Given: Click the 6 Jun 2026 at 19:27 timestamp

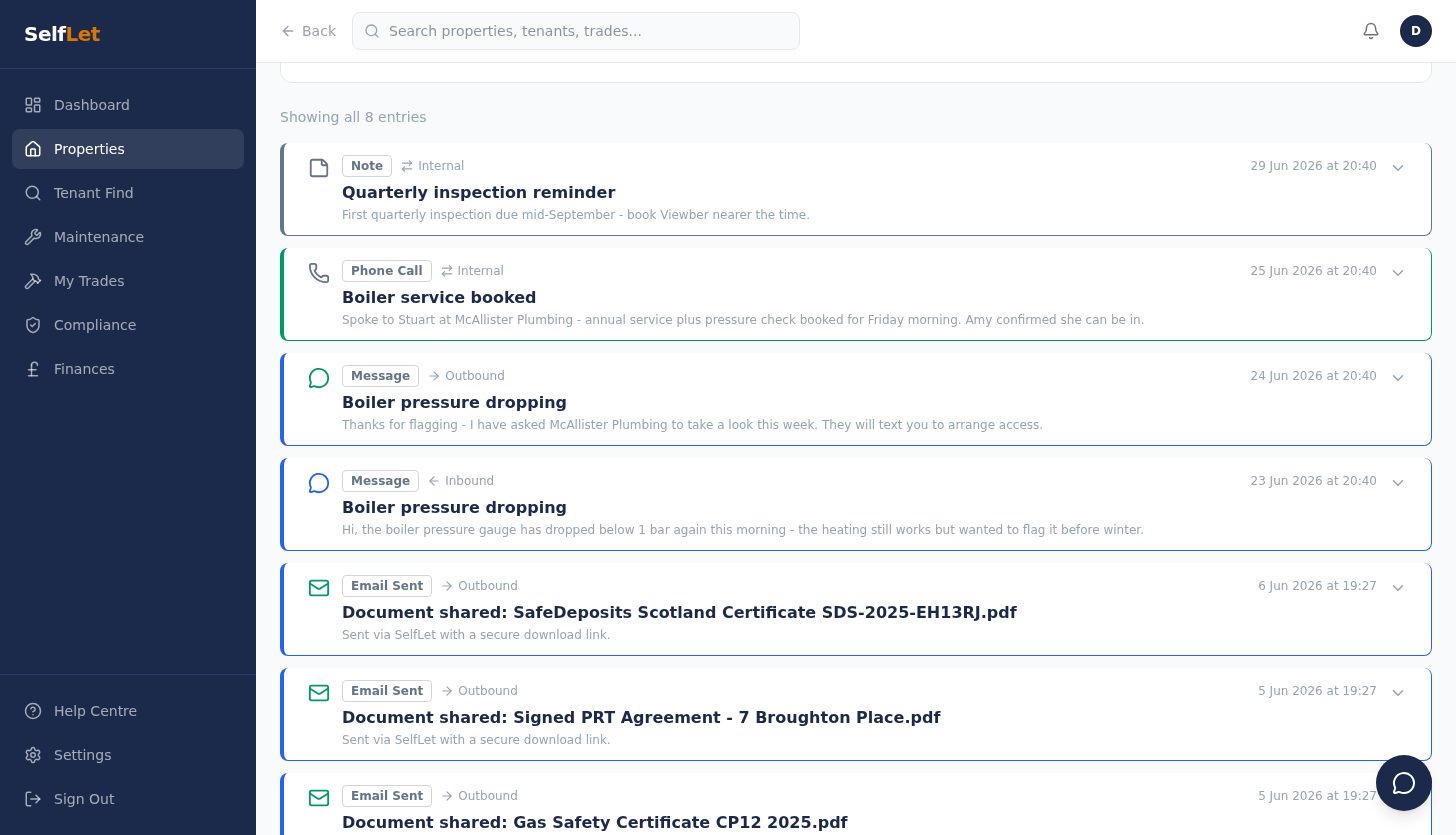Looking at the screenshot, I should [x=1317, y=586].
